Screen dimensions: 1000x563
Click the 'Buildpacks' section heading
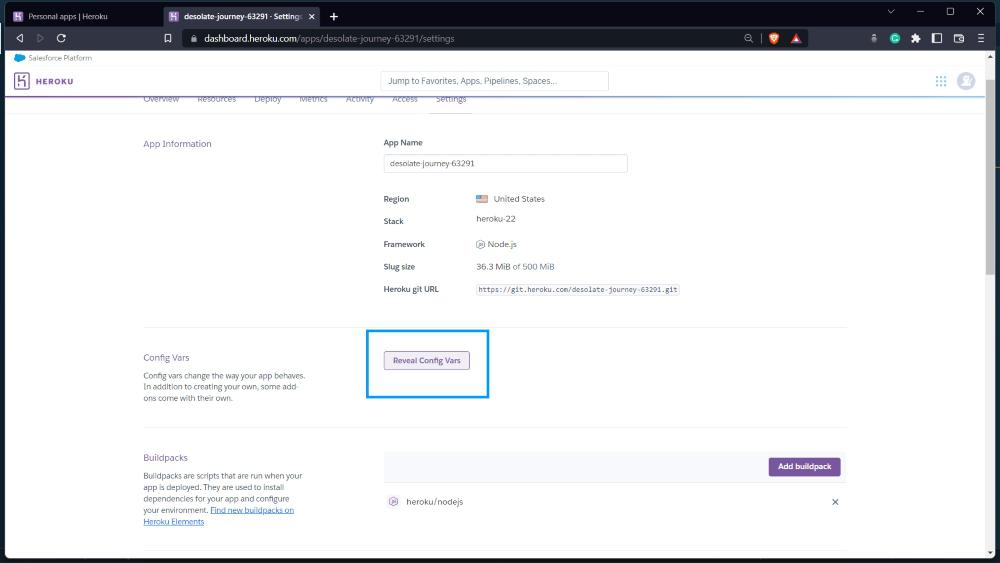165,458
